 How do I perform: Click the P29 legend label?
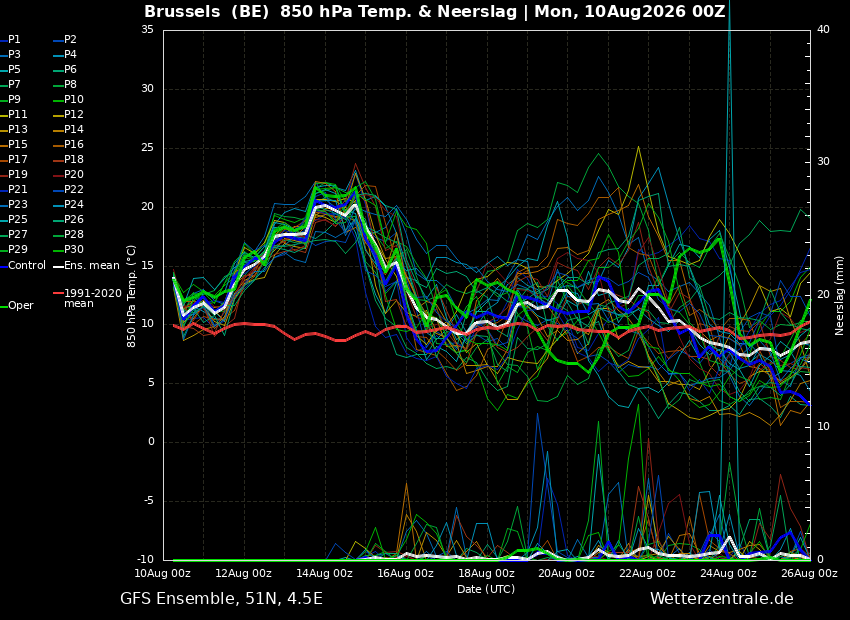click(17, 249)
